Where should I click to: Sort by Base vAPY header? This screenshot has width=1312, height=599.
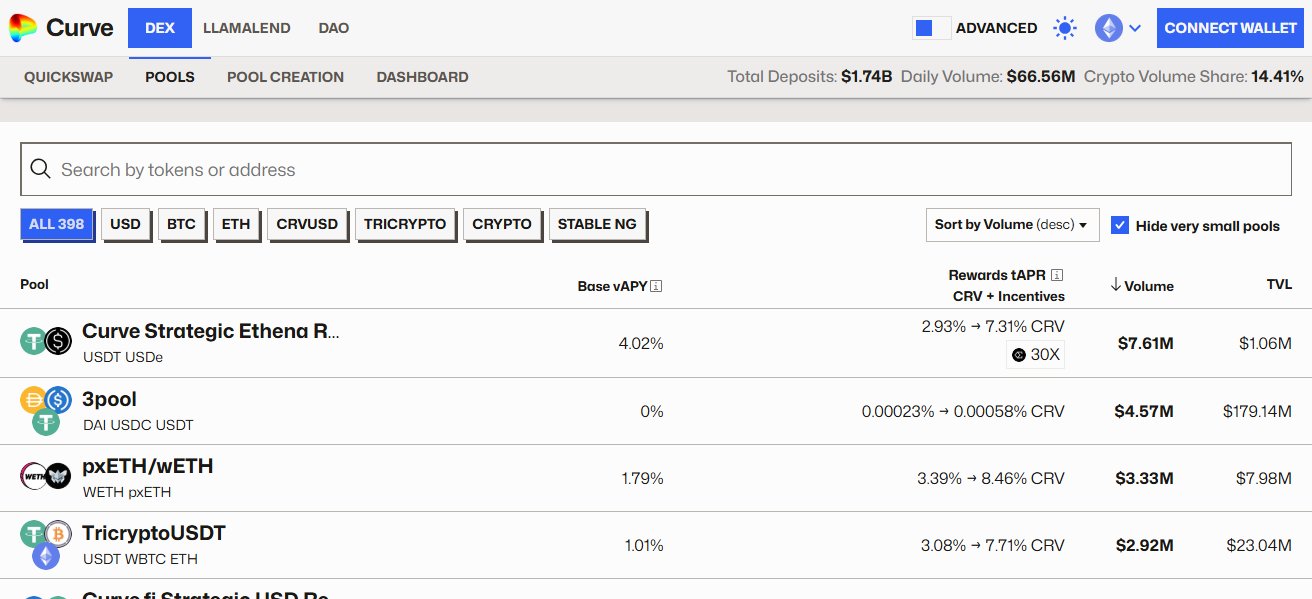(612, 286)
